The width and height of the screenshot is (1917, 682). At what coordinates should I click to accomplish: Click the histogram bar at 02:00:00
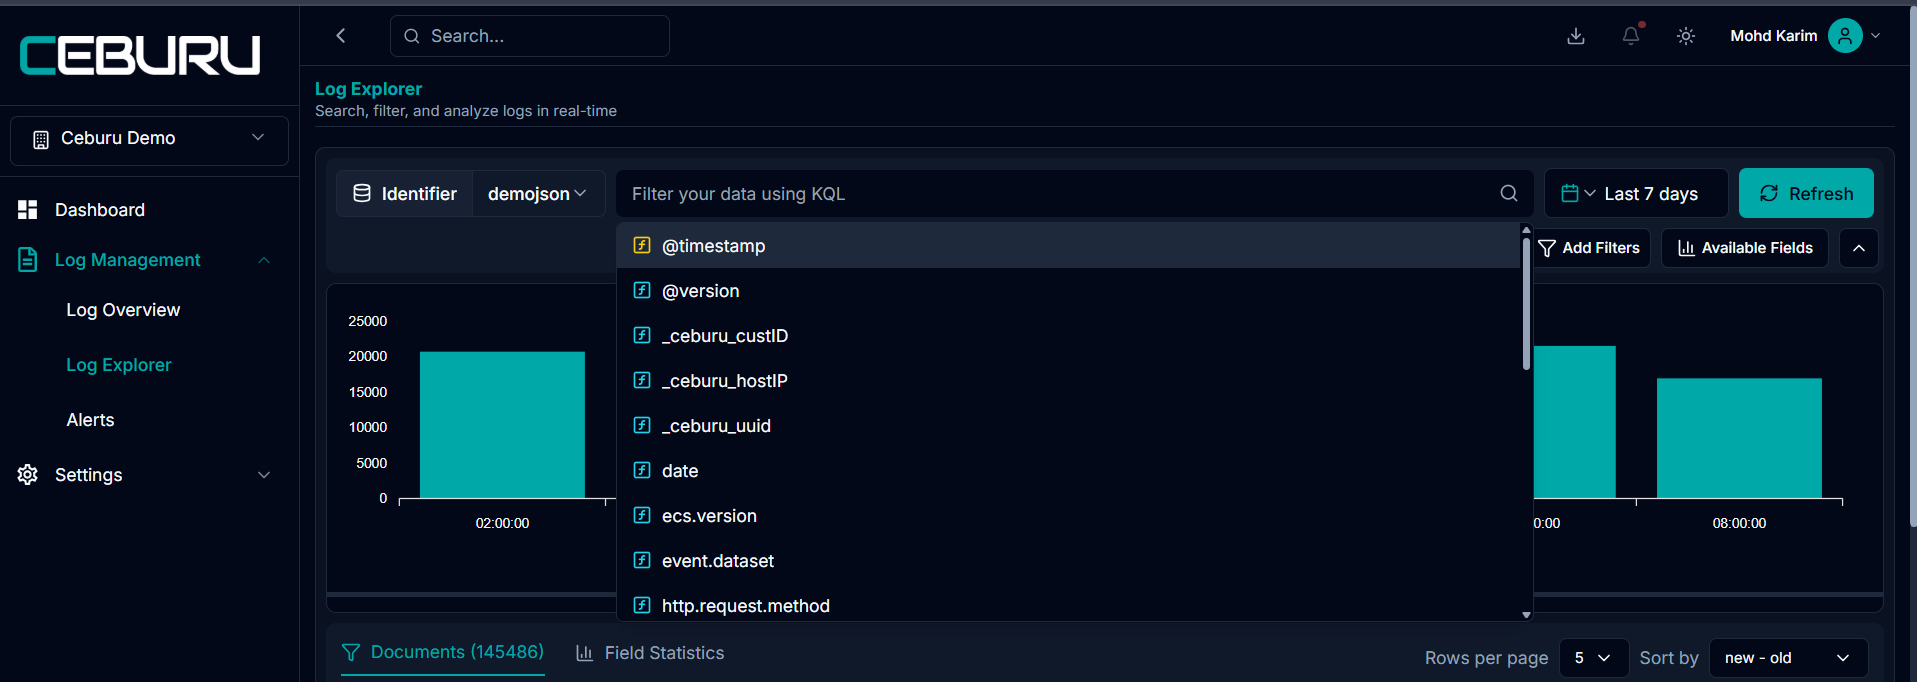[x=502, y=425]
